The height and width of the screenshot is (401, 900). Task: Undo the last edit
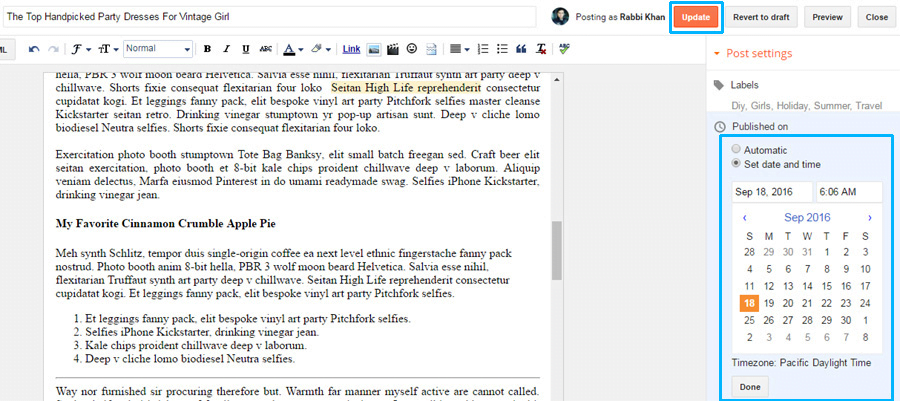(34, 49)
